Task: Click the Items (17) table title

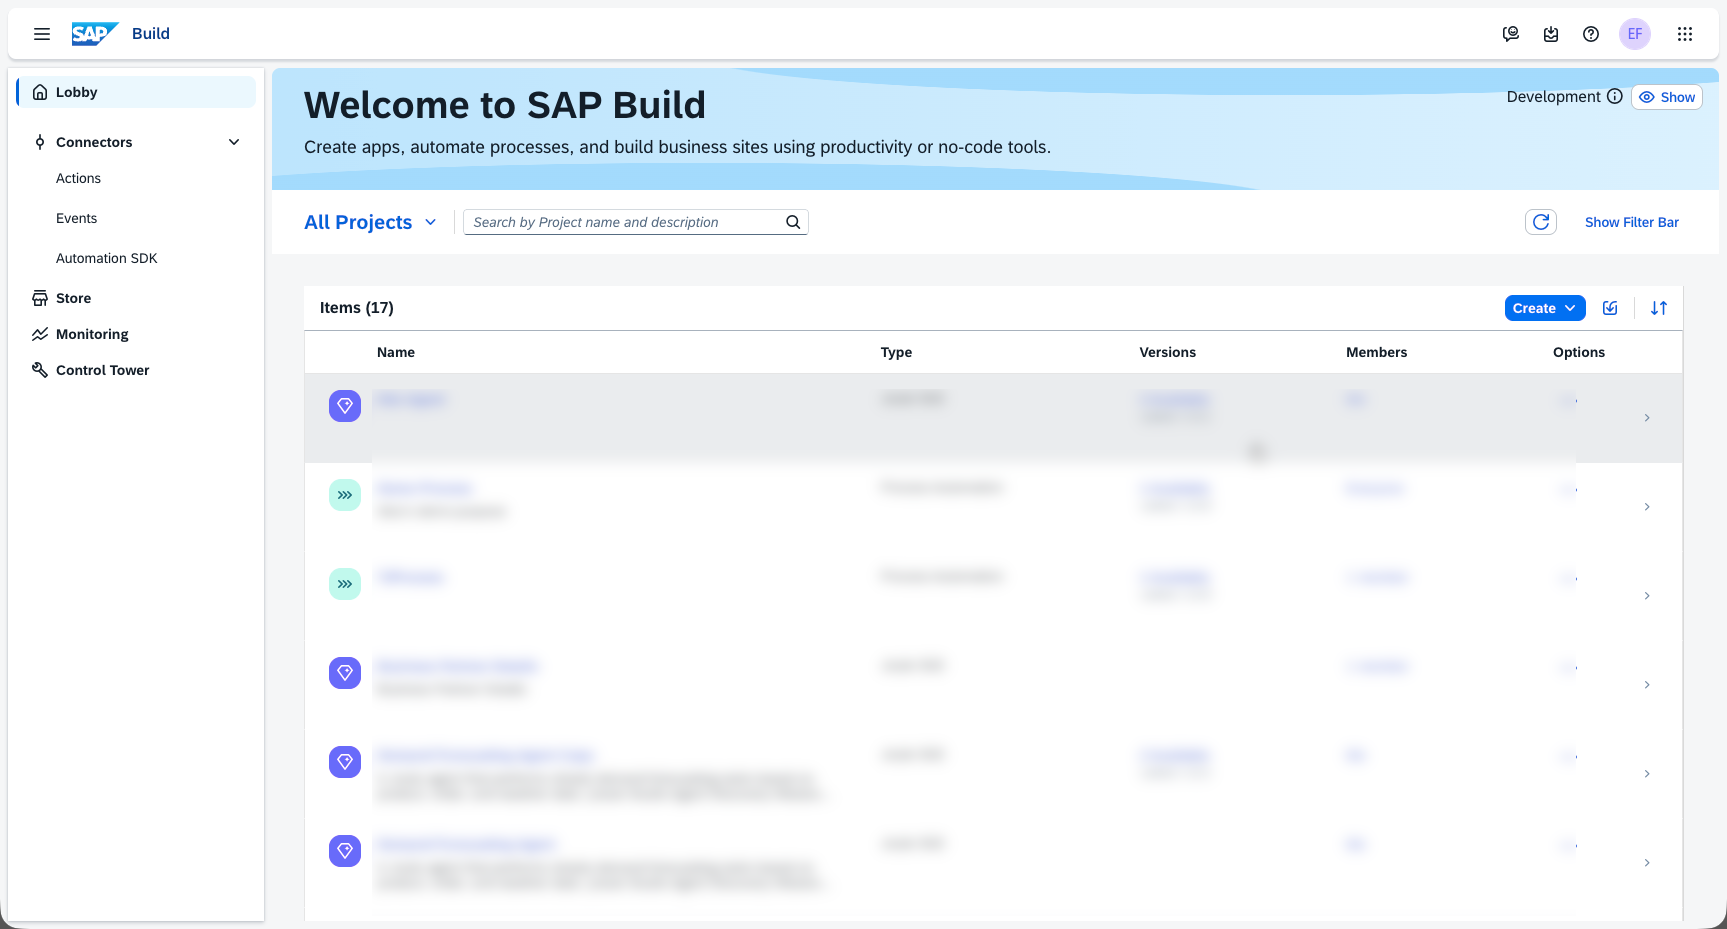Action: point(357,308)
